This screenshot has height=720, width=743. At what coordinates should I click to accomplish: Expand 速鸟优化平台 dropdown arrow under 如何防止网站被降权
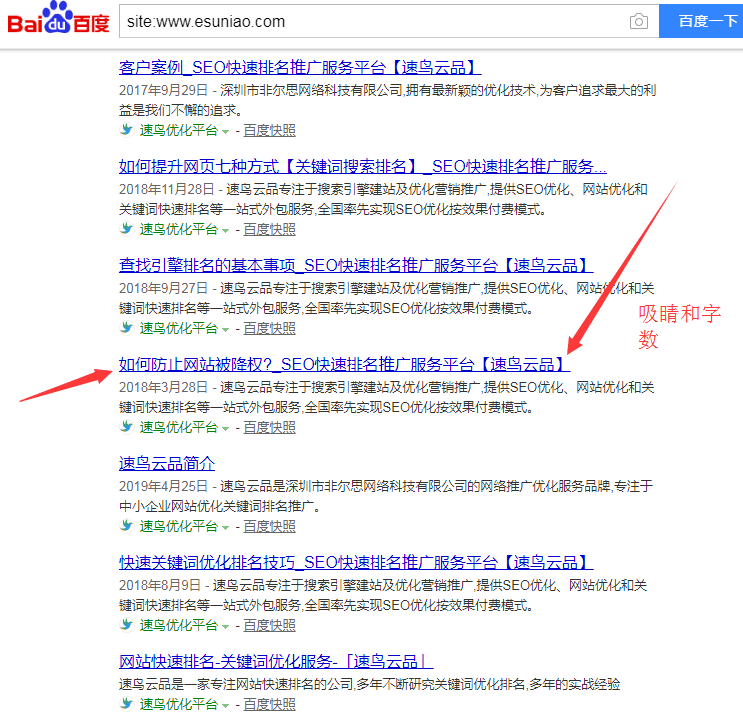[x=226, y=429]
